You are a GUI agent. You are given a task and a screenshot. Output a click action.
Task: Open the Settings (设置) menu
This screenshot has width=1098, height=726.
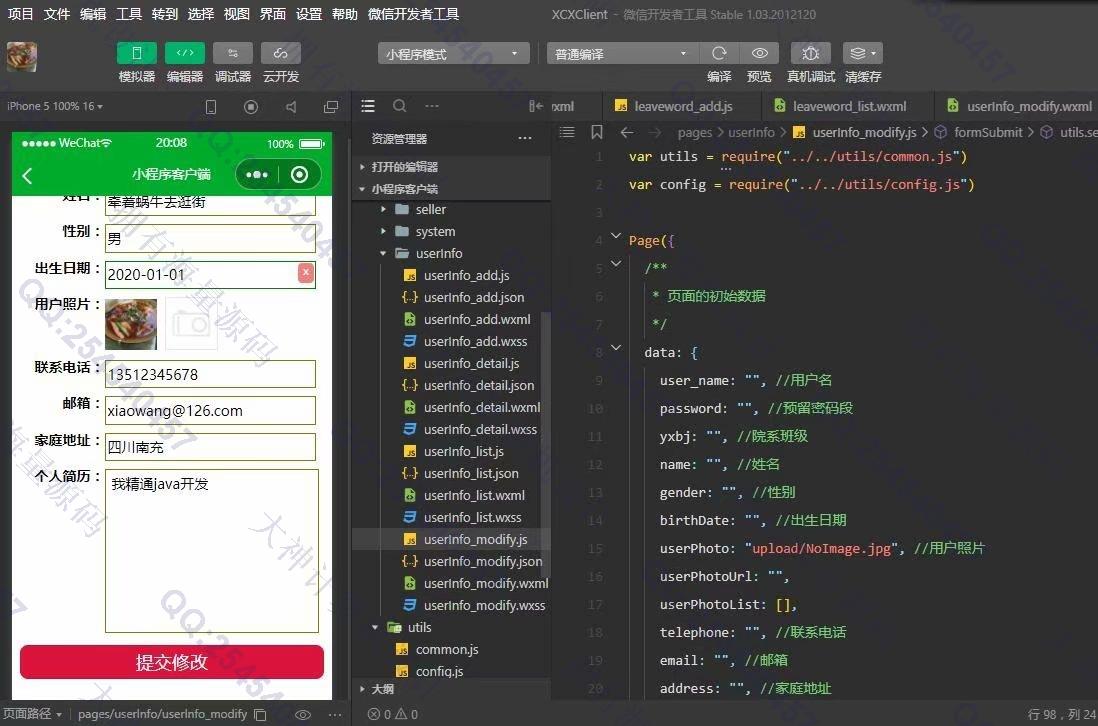point(309,14)
